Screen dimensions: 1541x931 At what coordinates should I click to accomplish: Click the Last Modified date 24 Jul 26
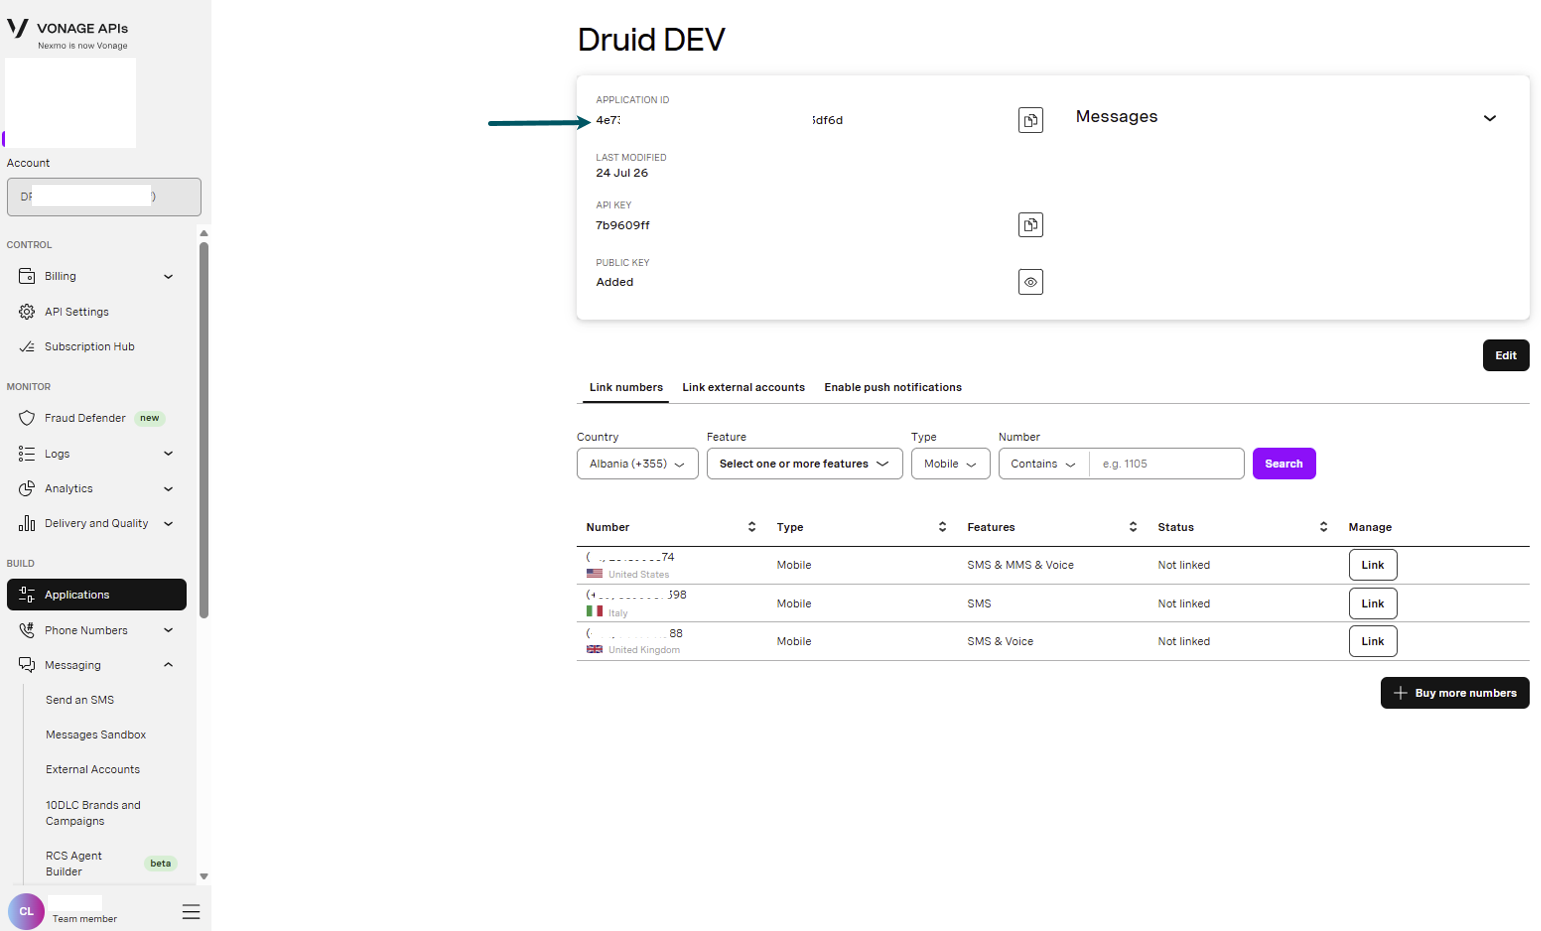622,173
